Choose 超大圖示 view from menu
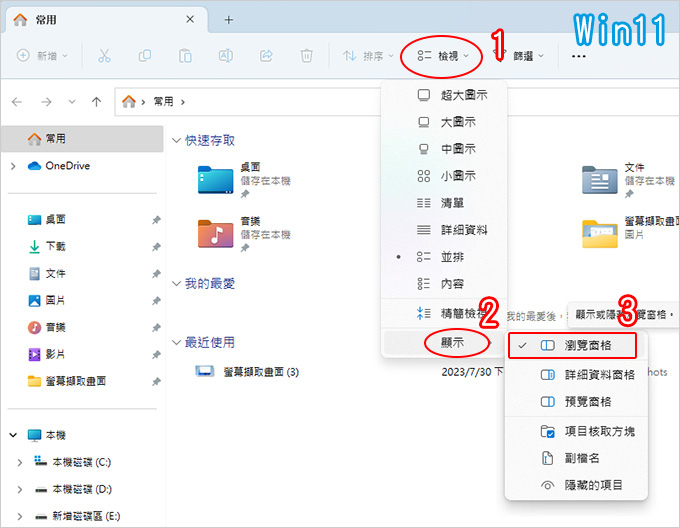This screenshot has width=680, height=528. pos(444,95)
